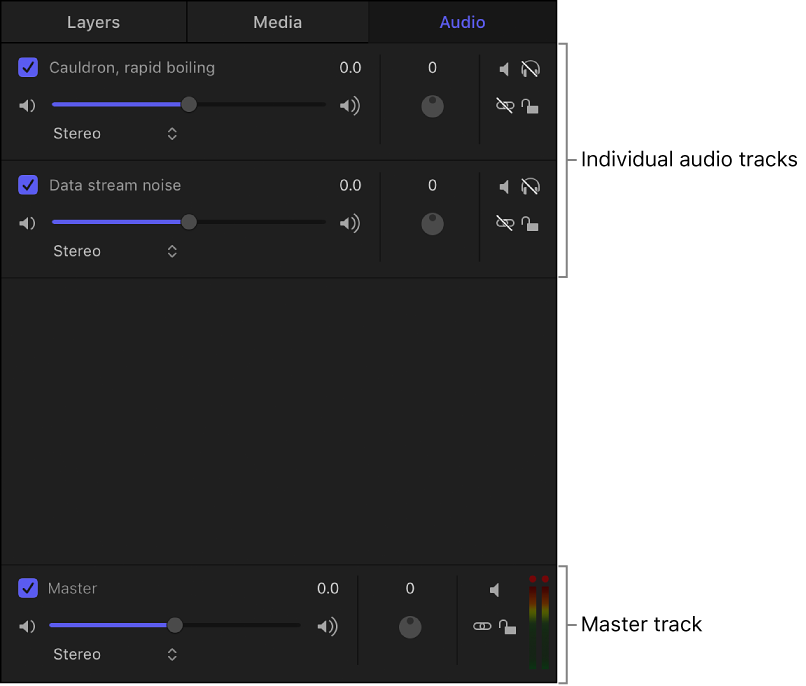The height and width of the screenshot is (686, 806).
Task: Click the link icon on the Master track
Action: tap(482, 625)
